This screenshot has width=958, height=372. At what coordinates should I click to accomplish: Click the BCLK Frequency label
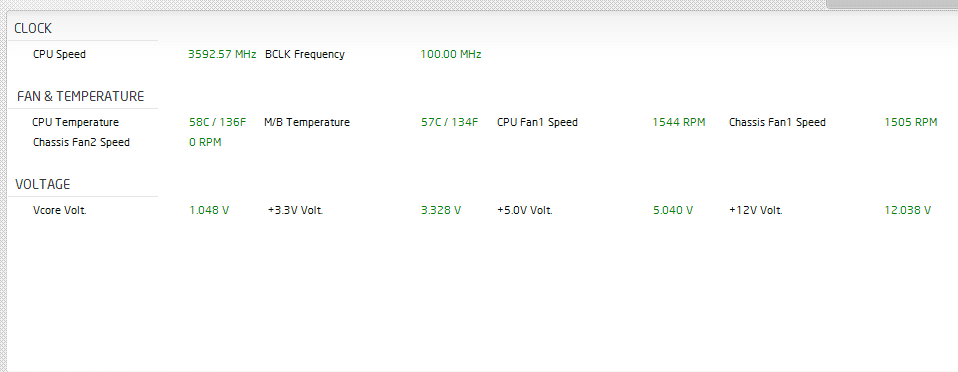[305, 54]
